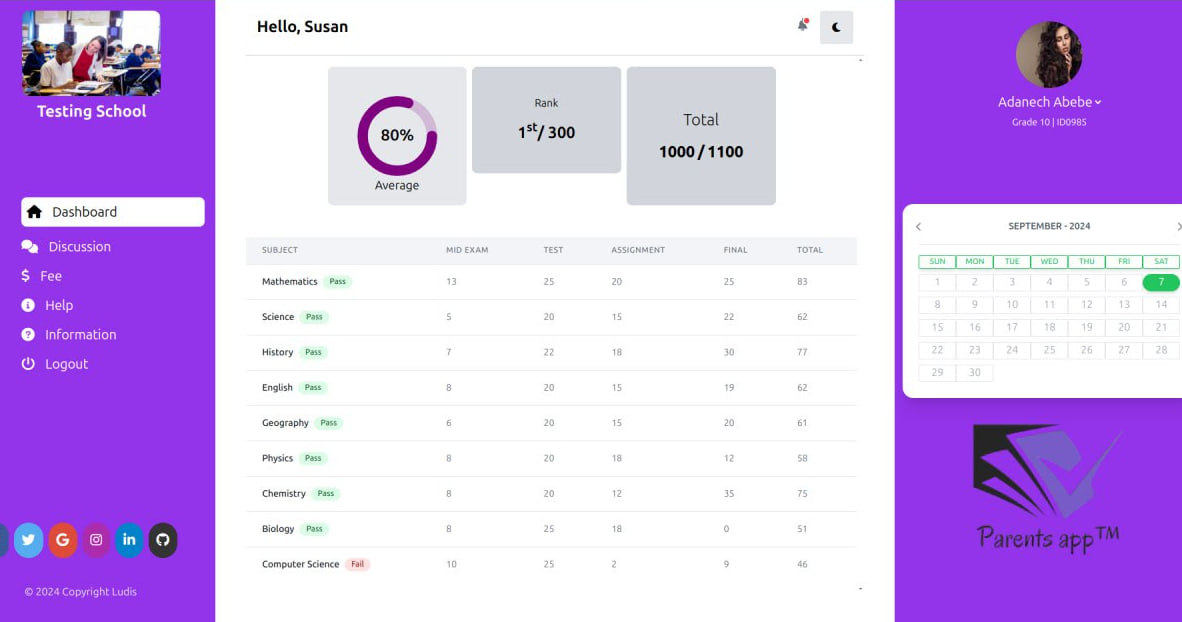Click the Testing School title
The width and height of the screenshot is (1182, 622).
91,112
